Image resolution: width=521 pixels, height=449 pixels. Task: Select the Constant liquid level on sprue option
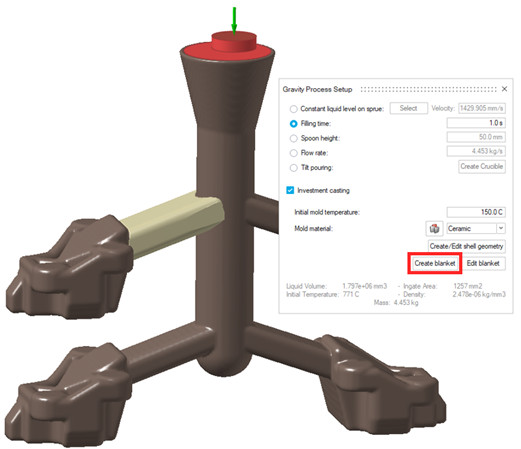pyautogui.click(x=293, y=109)
